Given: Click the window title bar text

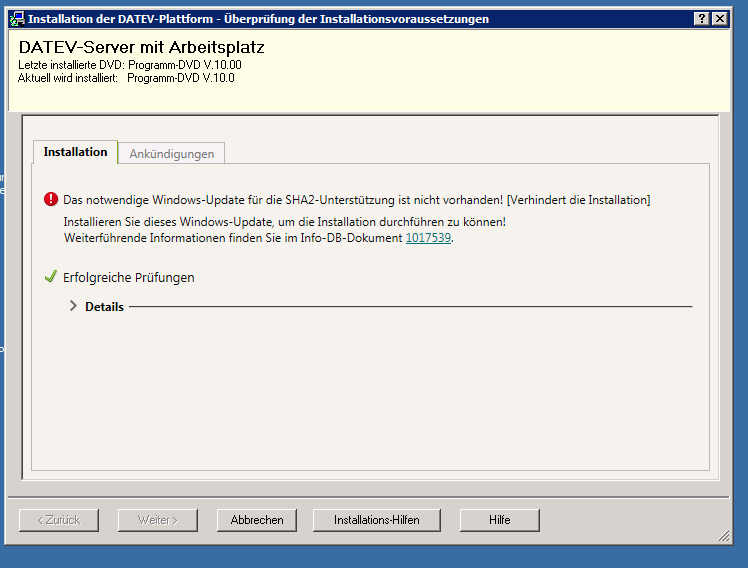Looking at the screenshot, I should (258, 19).
